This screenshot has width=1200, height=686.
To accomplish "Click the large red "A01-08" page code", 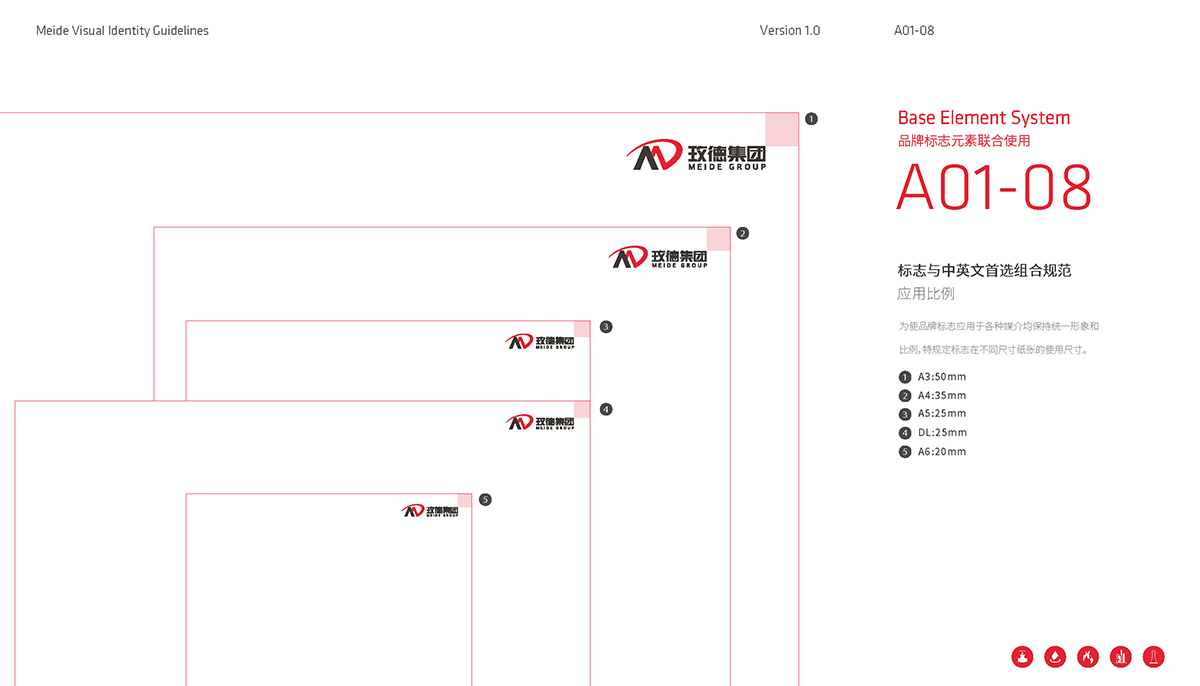I will pos(993,188).
